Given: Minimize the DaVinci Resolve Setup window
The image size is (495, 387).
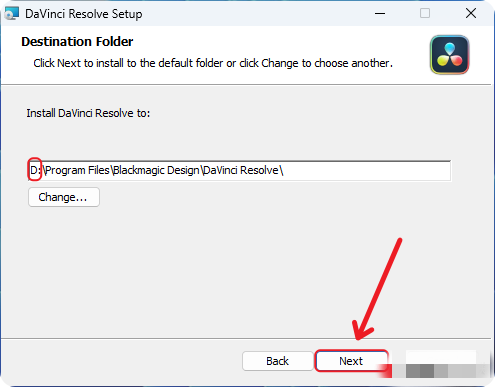Looking at the screenshot, I should [x=380, y=14].
